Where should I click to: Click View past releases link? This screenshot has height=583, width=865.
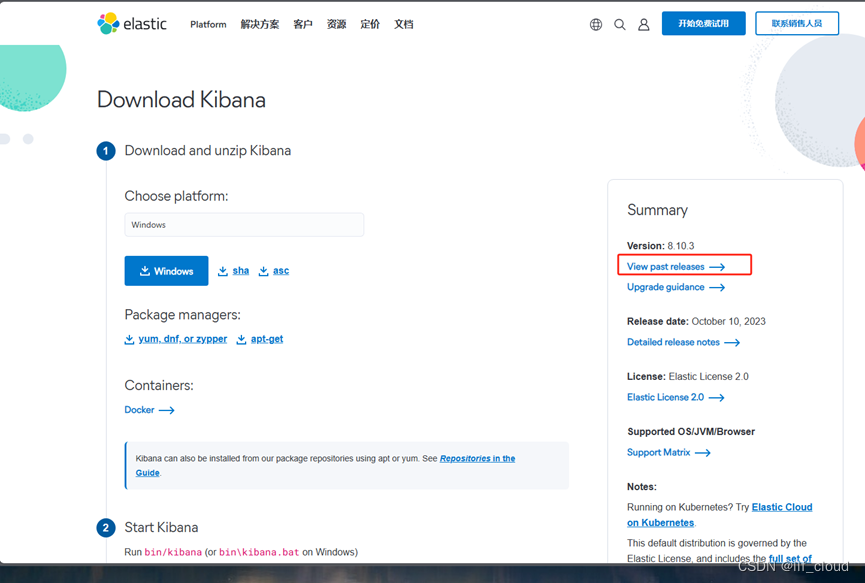click(676, 266)
